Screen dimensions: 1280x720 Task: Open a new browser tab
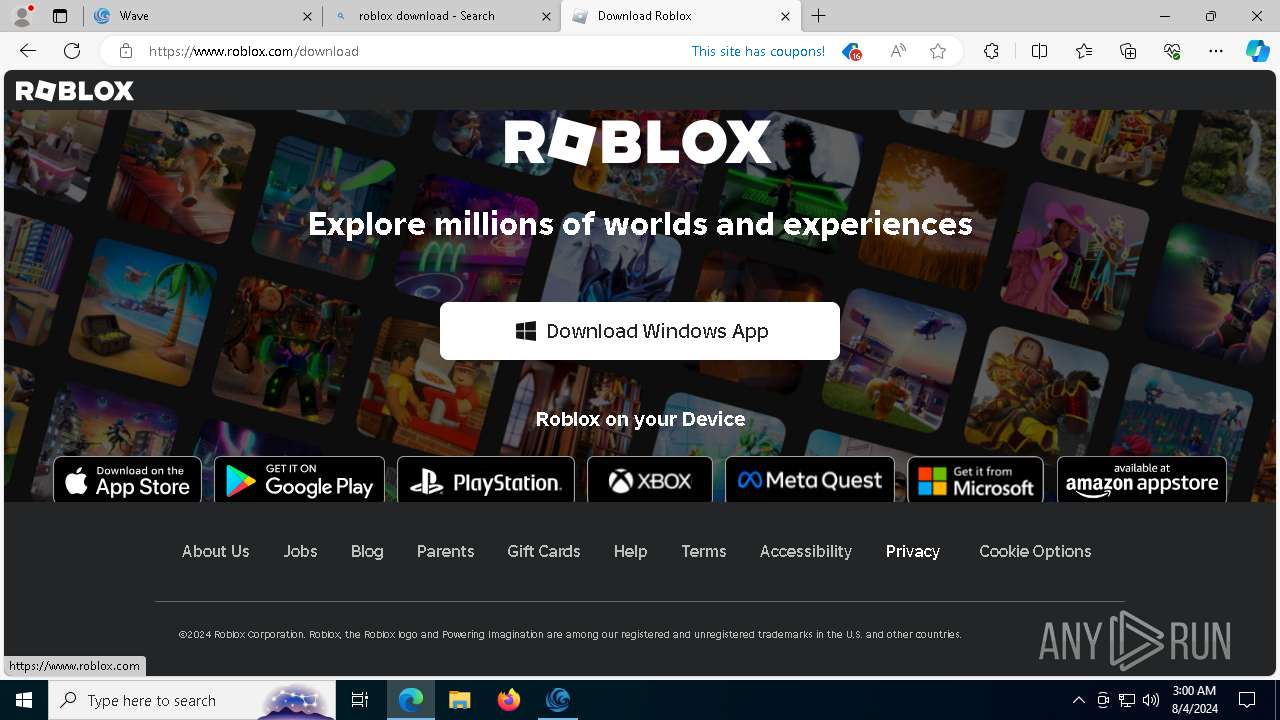coord(819,16)
